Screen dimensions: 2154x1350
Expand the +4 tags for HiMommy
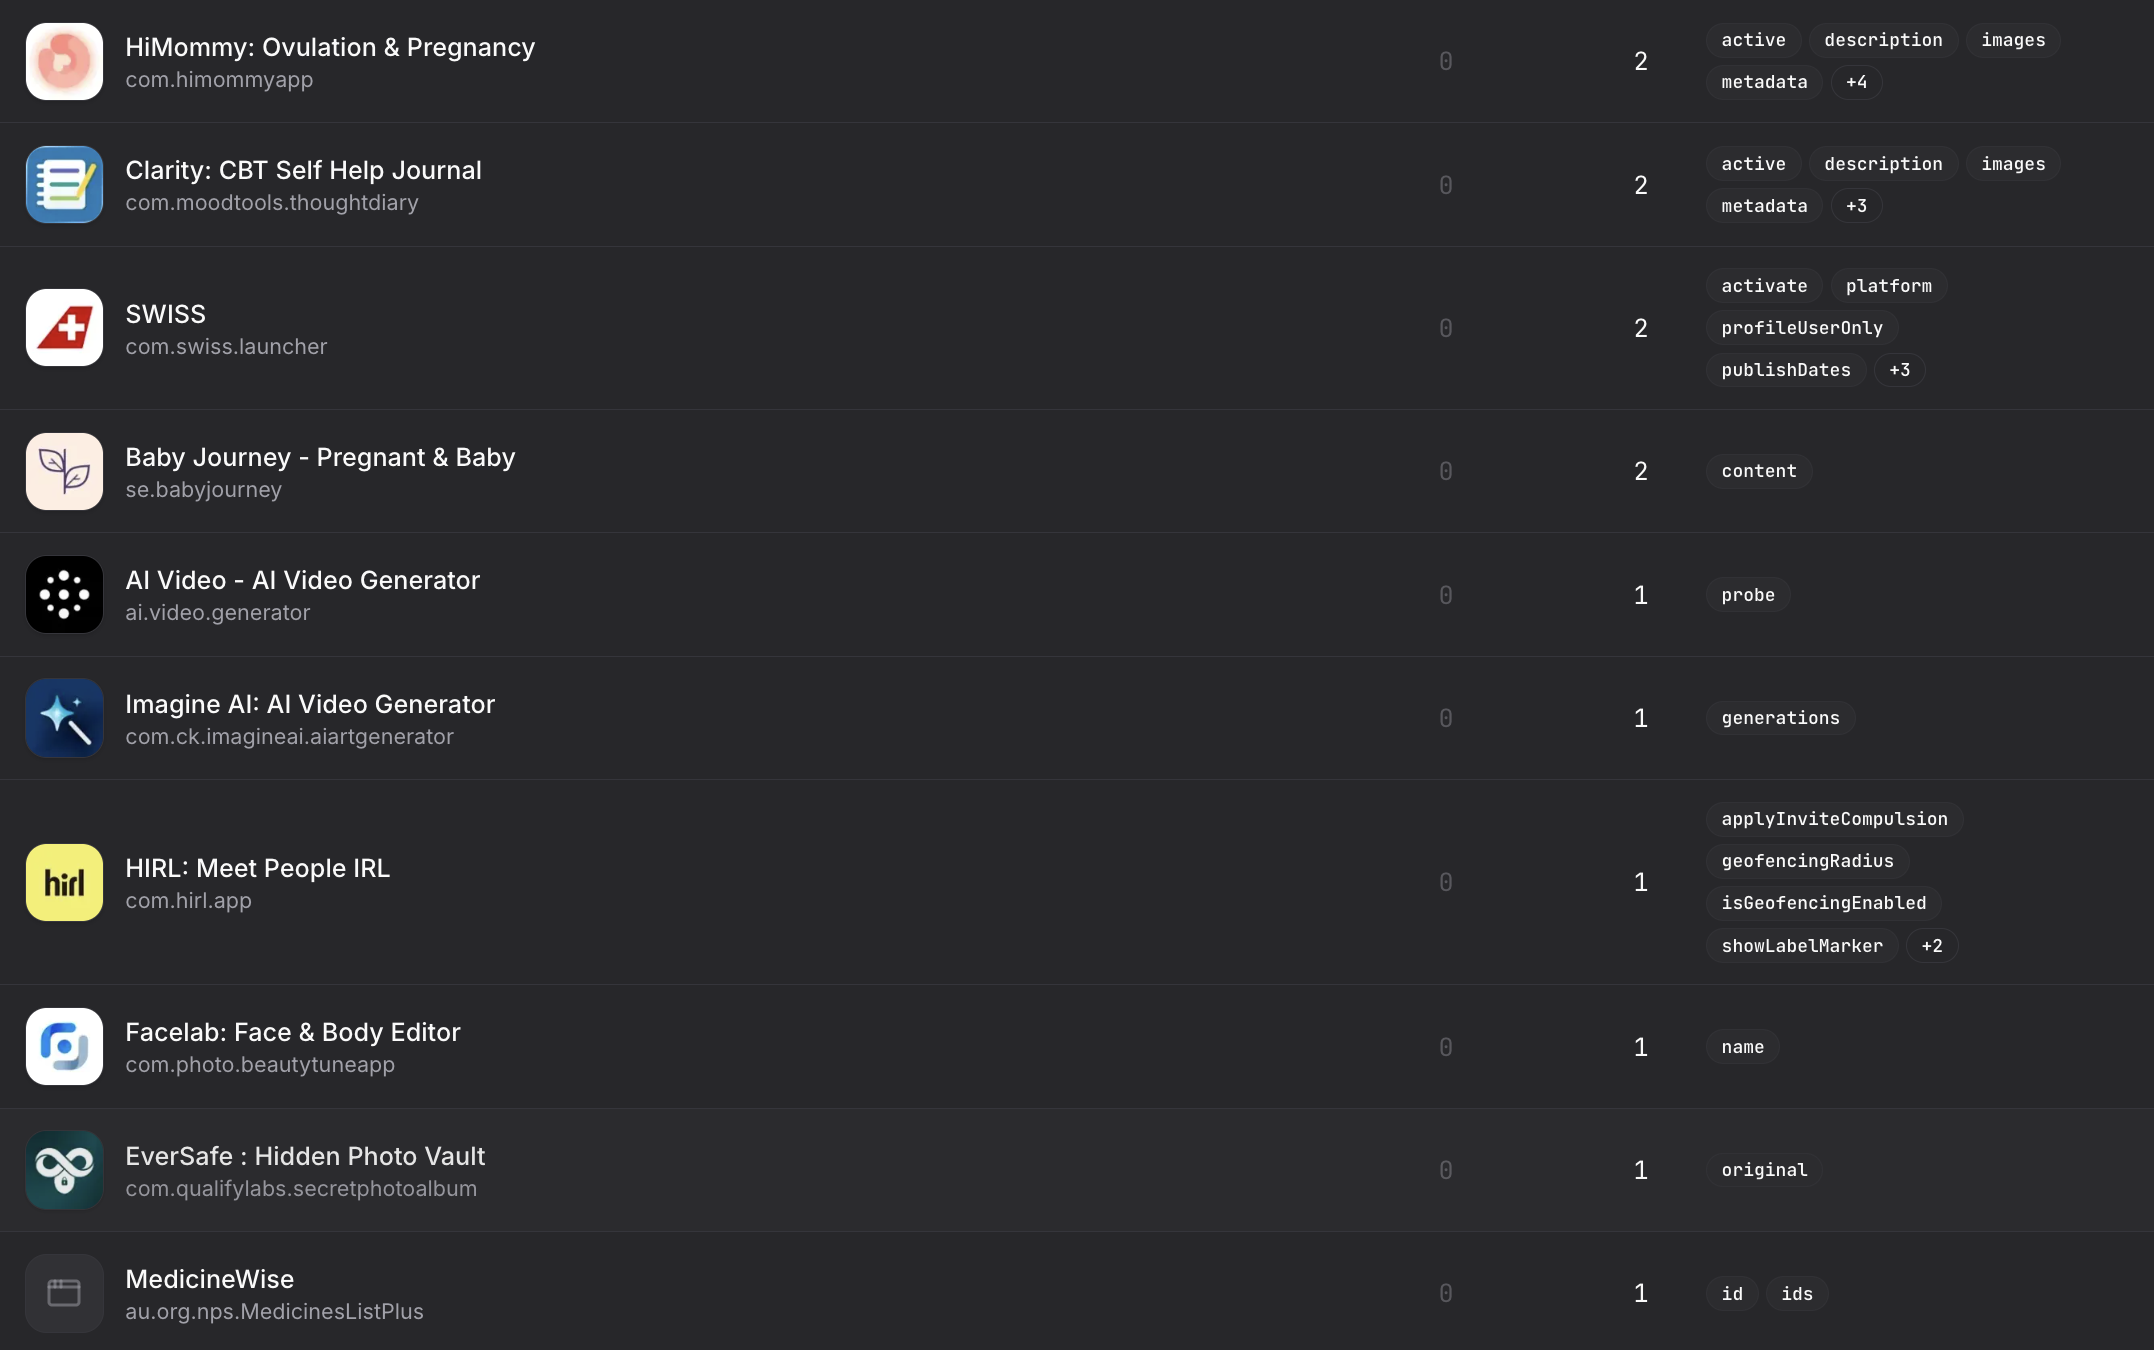click(1856, 82)
